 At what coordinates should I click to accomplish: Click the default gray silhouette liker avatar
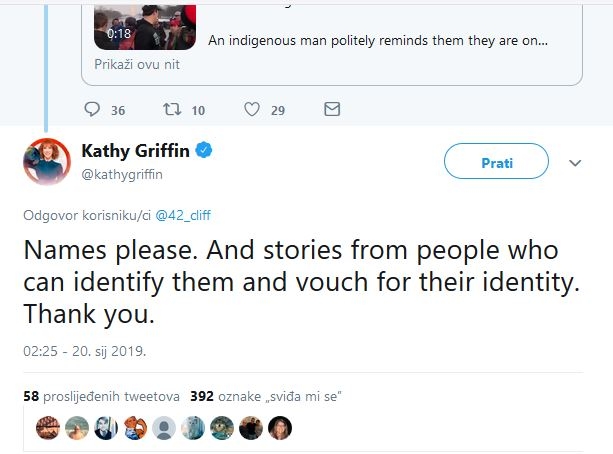163,428
